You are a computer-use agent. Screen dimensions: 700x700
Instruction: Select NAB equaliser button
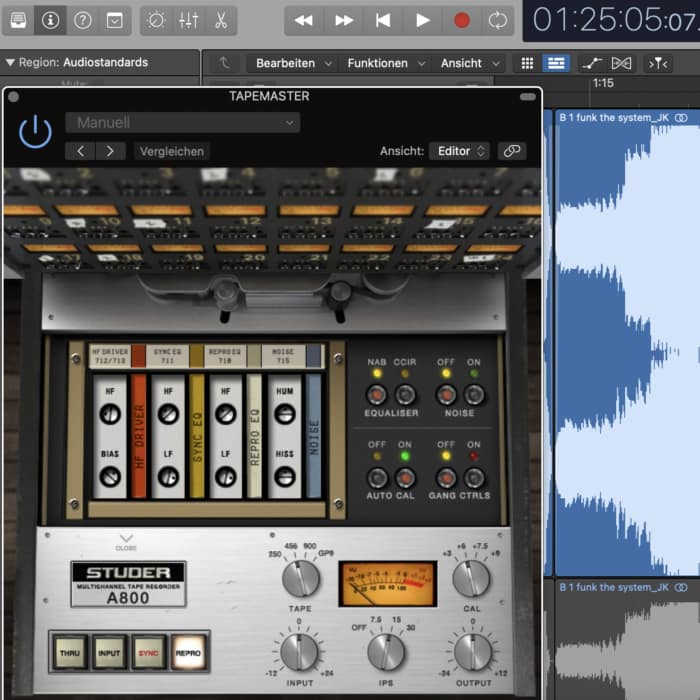pos(377,395)
